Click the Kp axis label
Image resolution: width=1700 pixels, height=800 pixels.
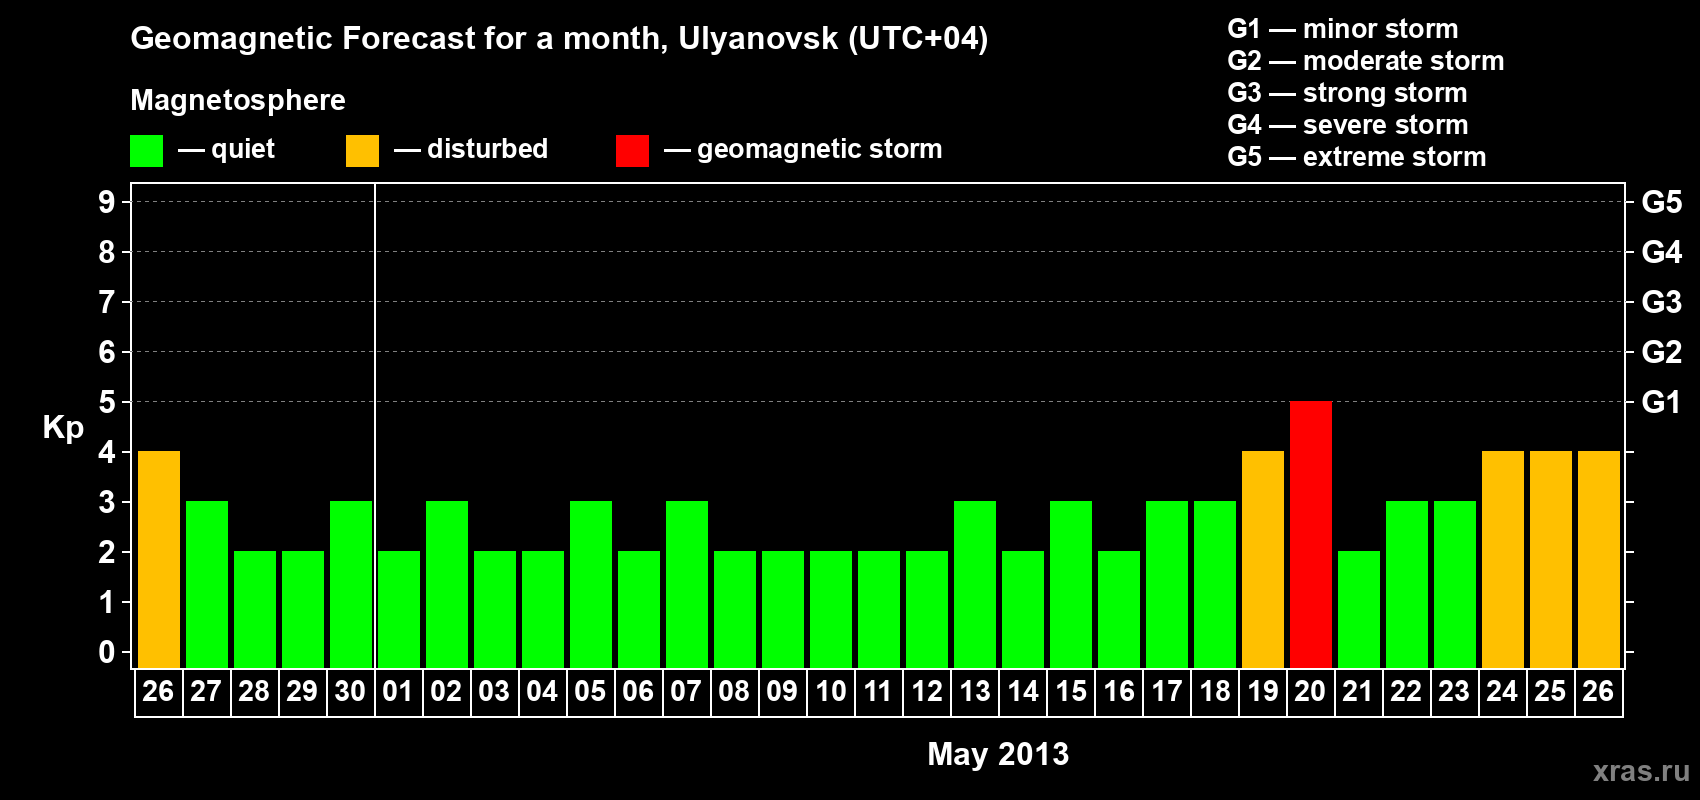tap(63, 428)
